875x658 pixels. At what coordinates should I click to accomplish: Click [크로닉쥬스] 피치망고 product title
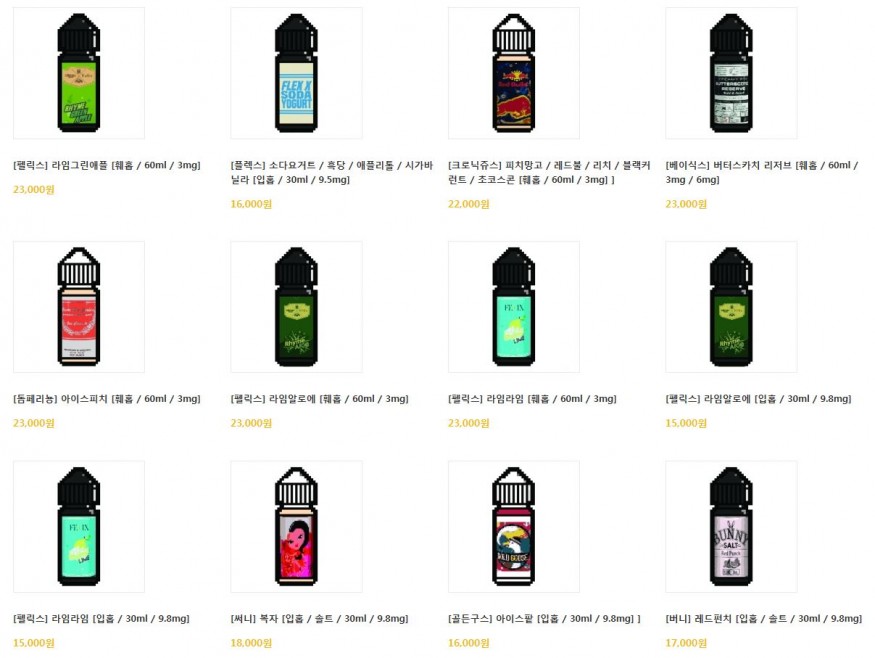[549, 172]
